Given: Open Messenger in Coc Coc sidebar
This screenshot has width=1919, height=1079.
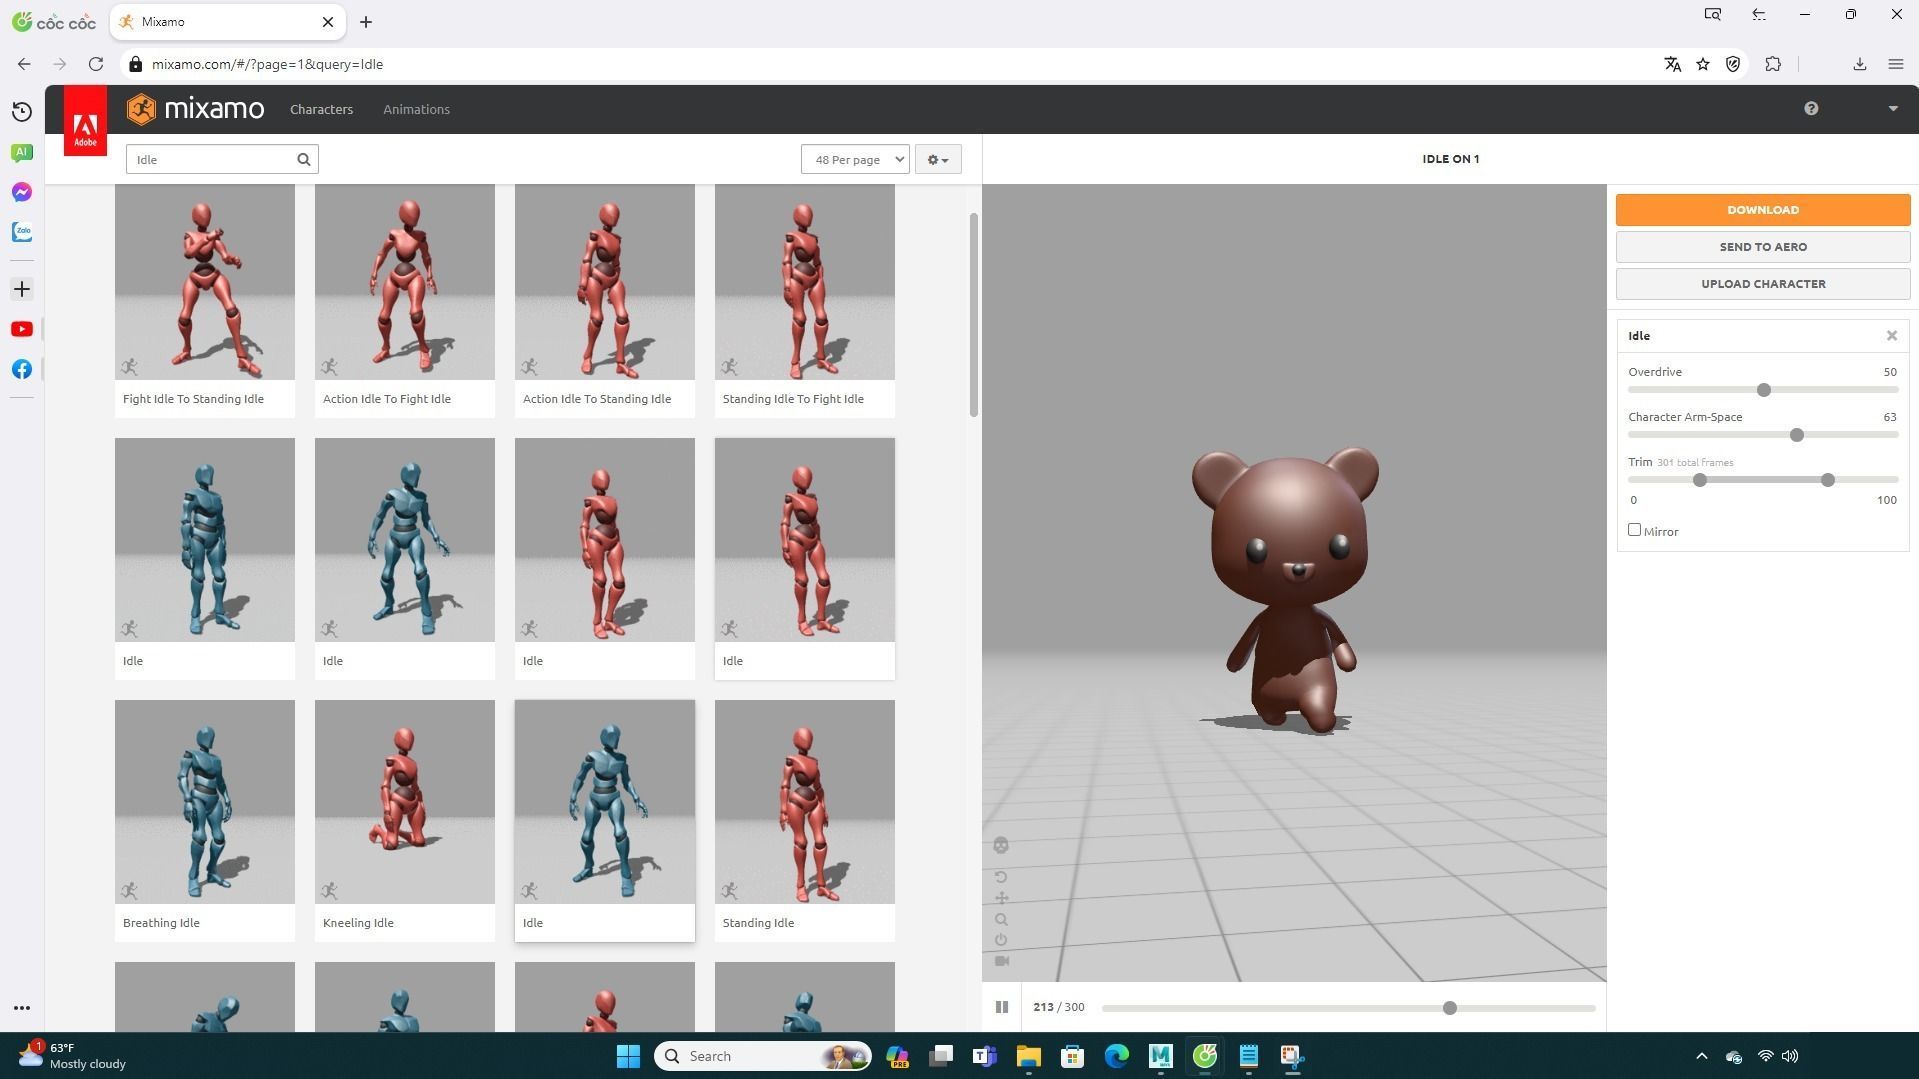Looking at the screenshot, I should click(22, 192).
